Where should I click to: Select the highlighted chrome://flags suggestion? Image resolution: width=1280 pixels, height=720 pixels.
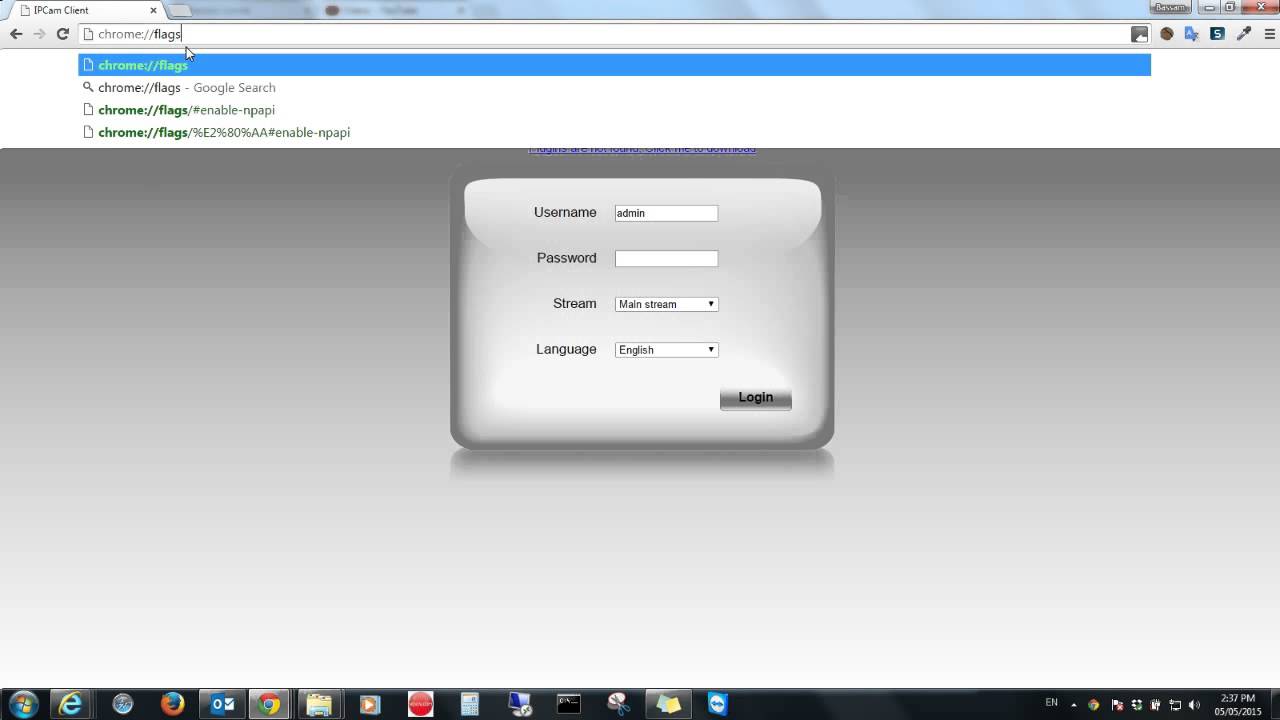[614, 65]
